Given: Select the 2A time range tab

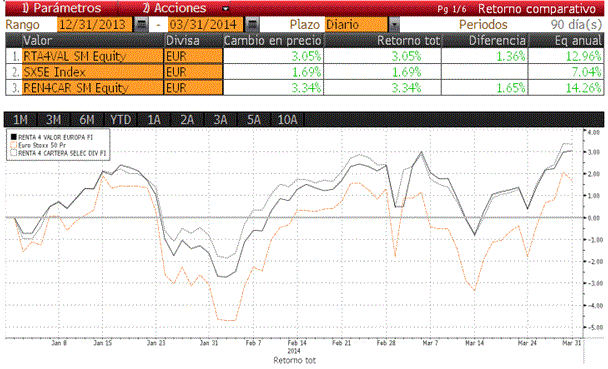Looking at the screenshot, I should [187, 120].
